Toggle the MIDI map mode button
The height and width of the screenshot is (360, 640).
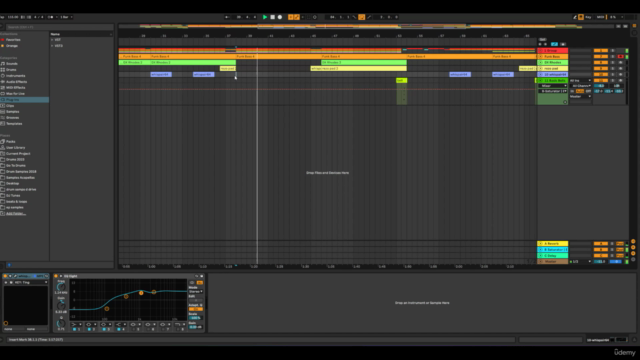pos(600,17)
